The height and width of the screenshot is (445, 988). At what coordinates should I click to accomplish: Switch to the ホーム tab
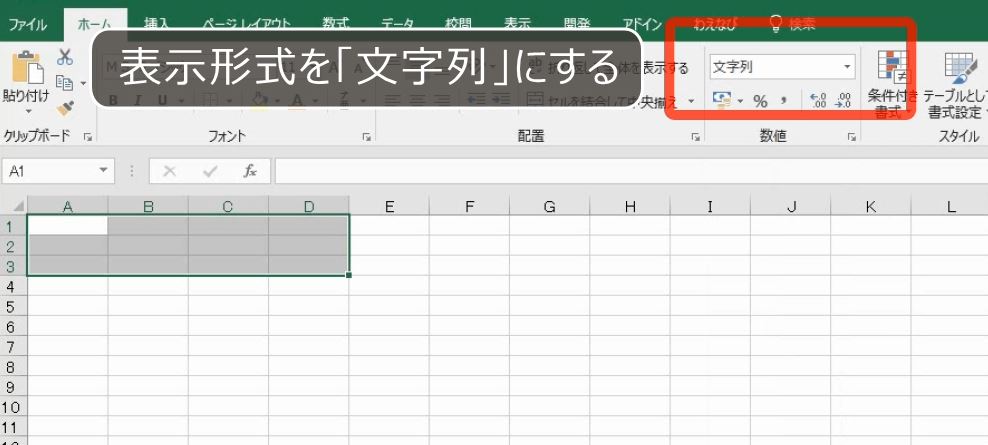95,25
